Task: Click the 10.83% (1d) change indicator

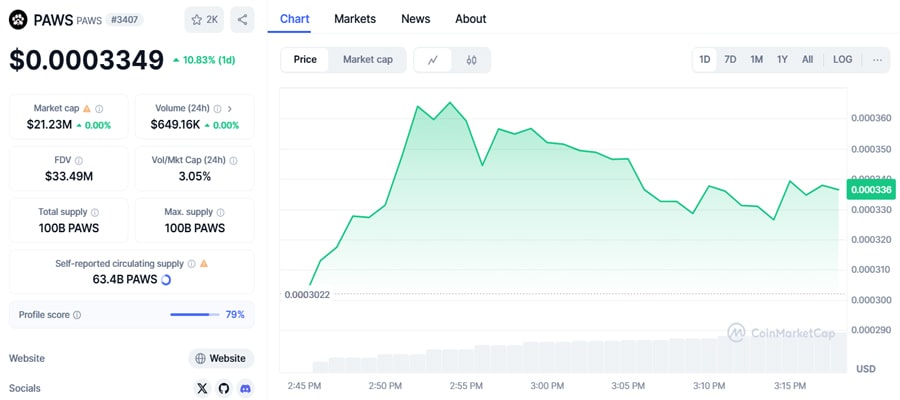Action: [x=204, y=60]
